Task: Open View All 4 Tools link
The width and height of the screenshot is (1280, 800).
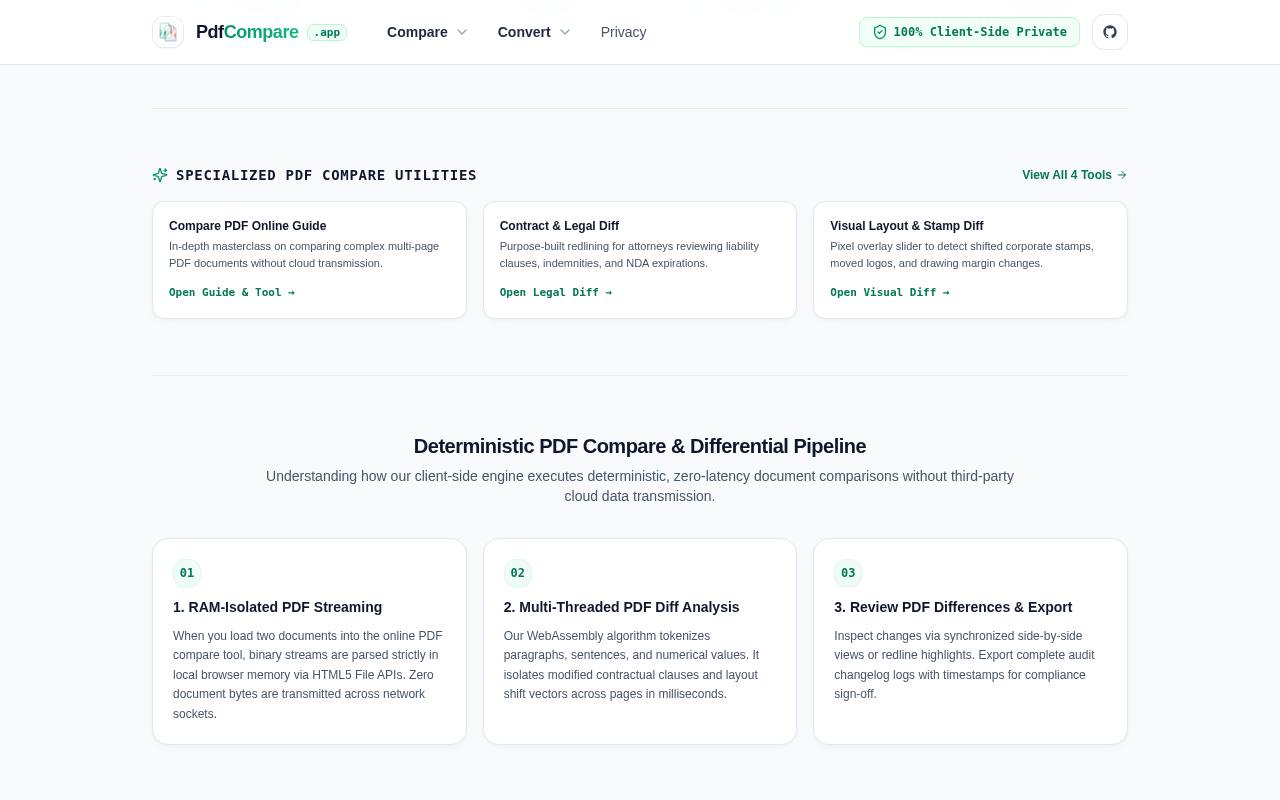Action: pyautogui.click(x=1074, y=175)
